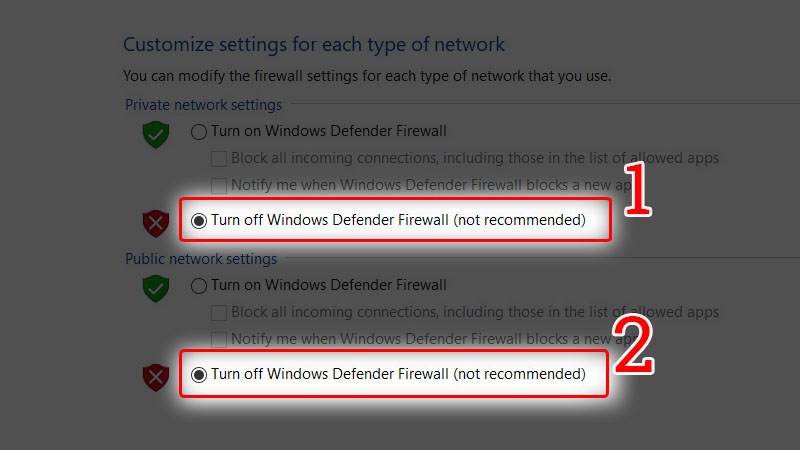Click the Customize settings for each type heading
Screen dimensions: 800x450
point(313,45)
